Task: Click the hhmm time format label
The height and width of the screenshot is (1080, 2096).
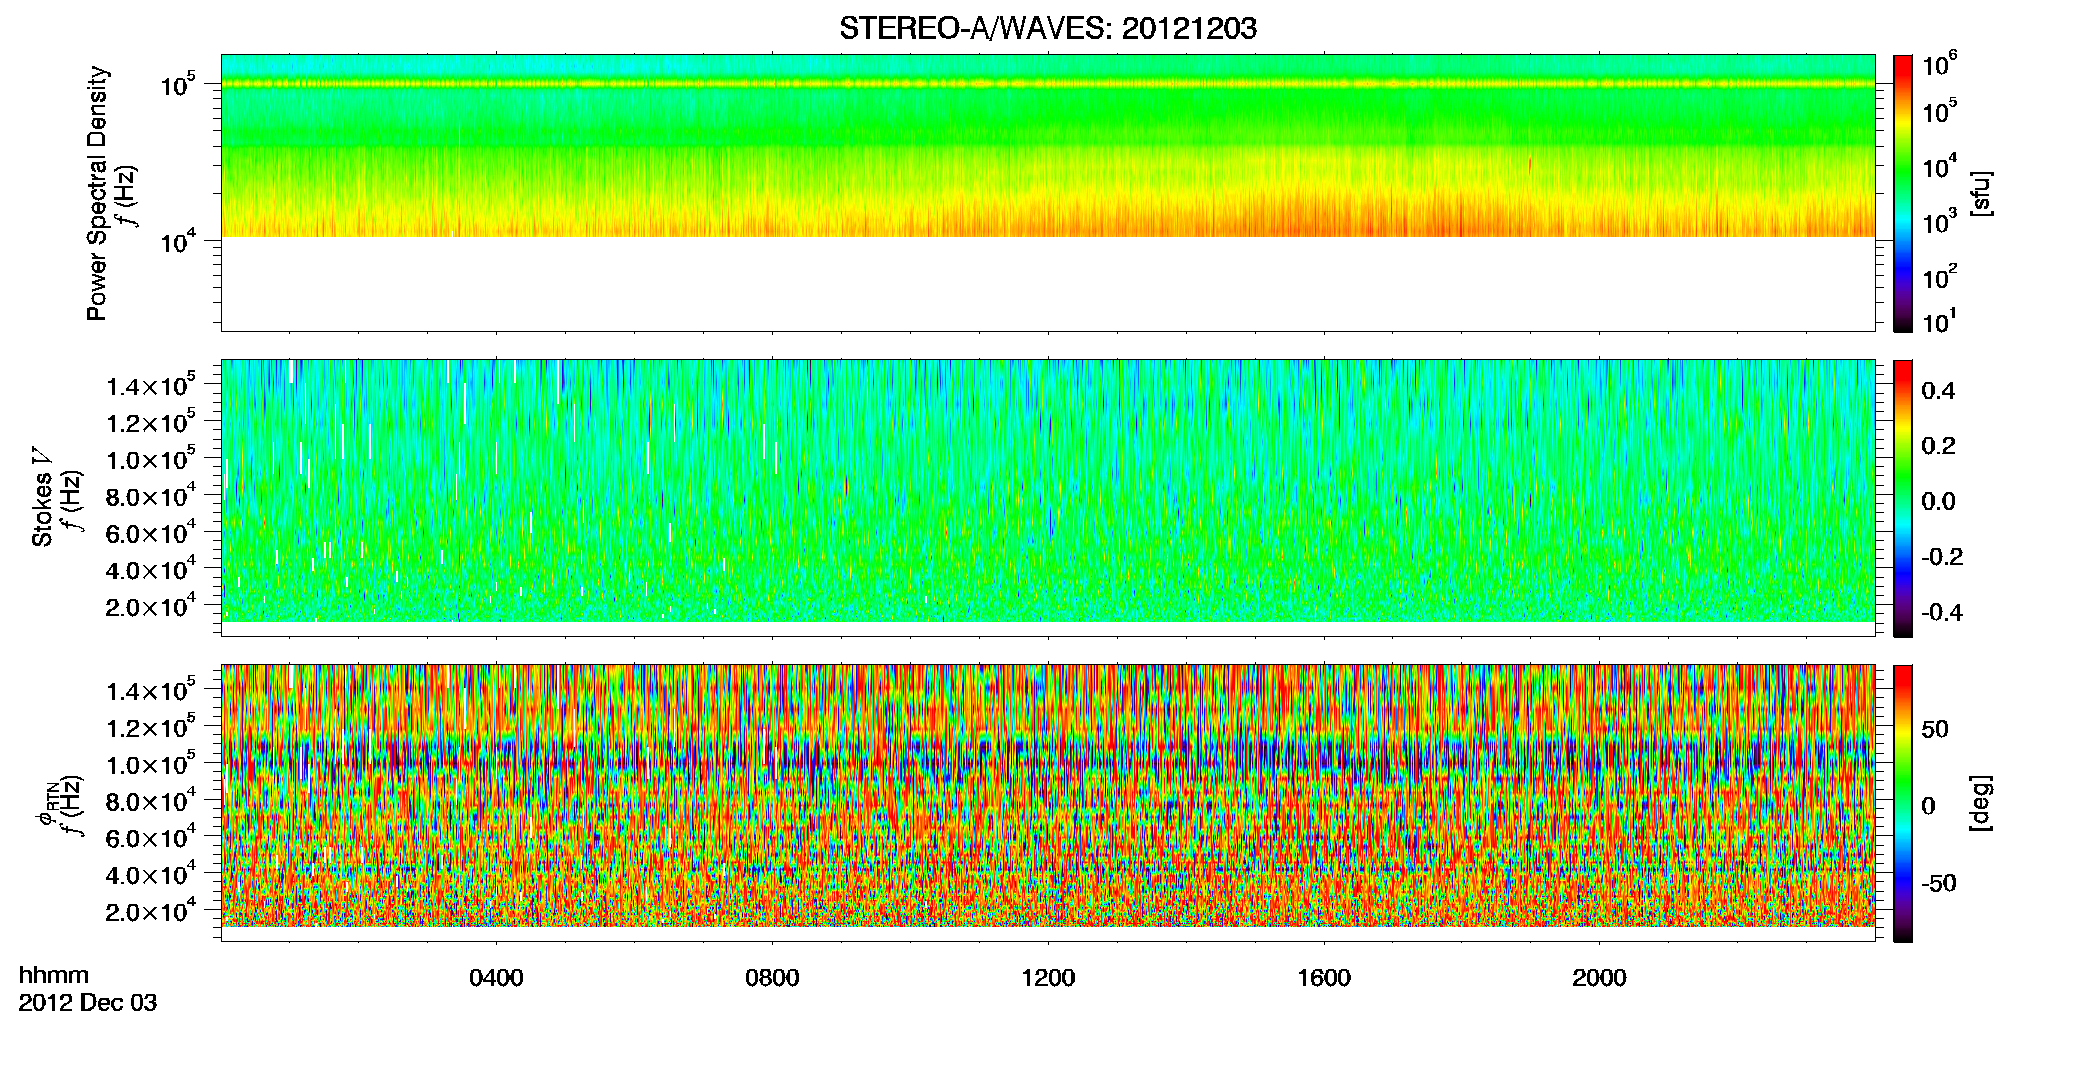Action: click(54, 976)
